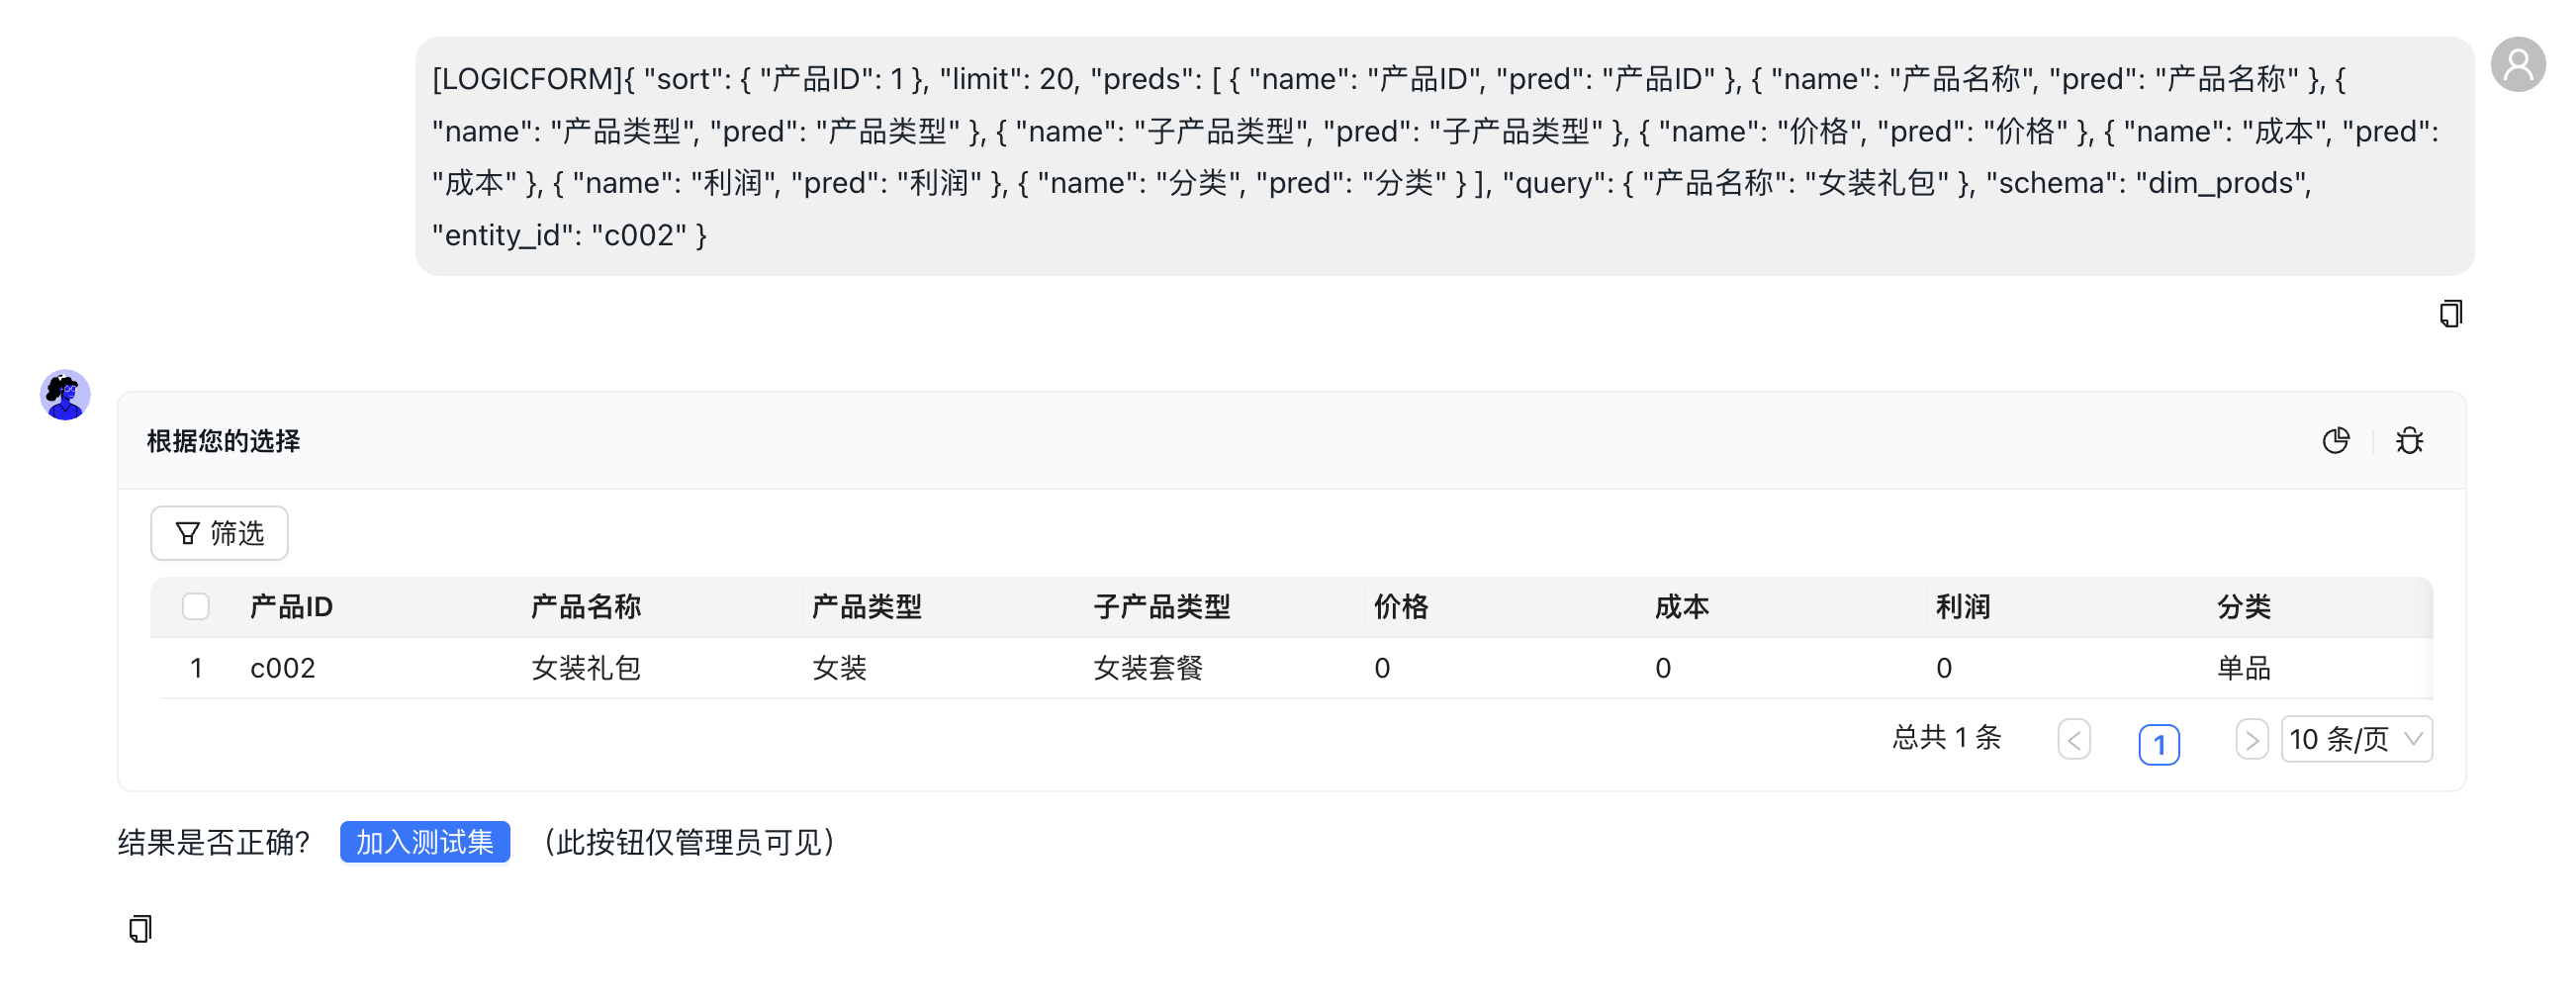Click the assistant avatar next to results
2576x1005 pixels.
(x=64, y=394)
